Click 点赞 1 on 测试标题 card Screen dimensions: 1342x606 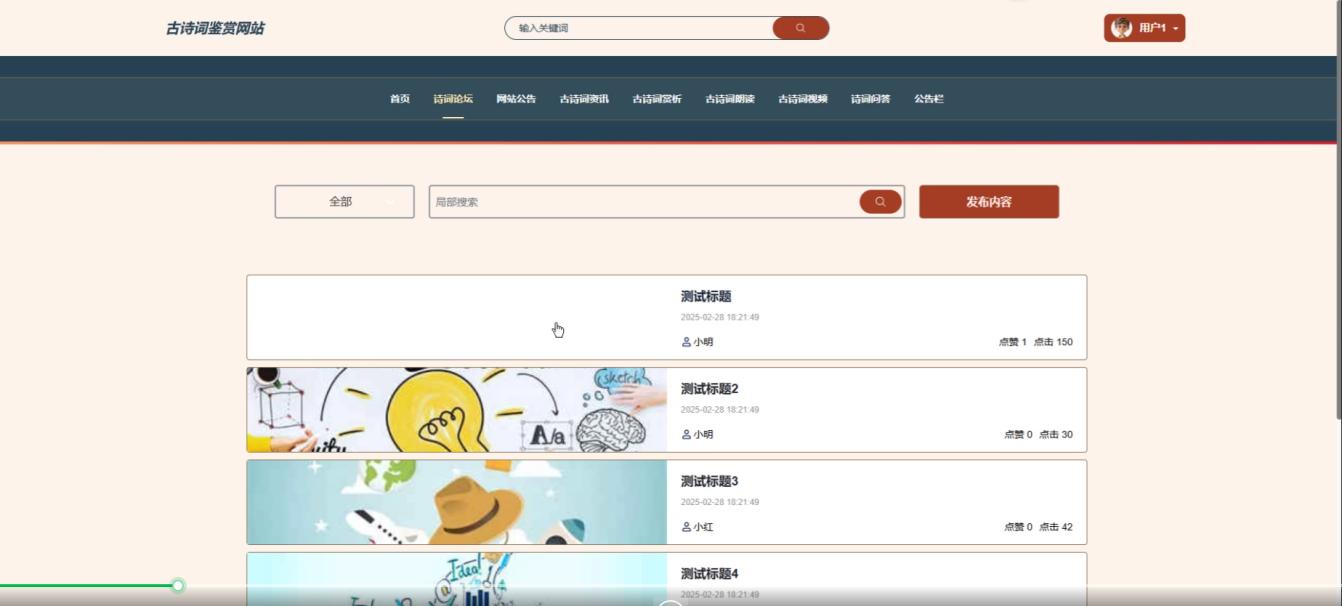pos(1013,342)
